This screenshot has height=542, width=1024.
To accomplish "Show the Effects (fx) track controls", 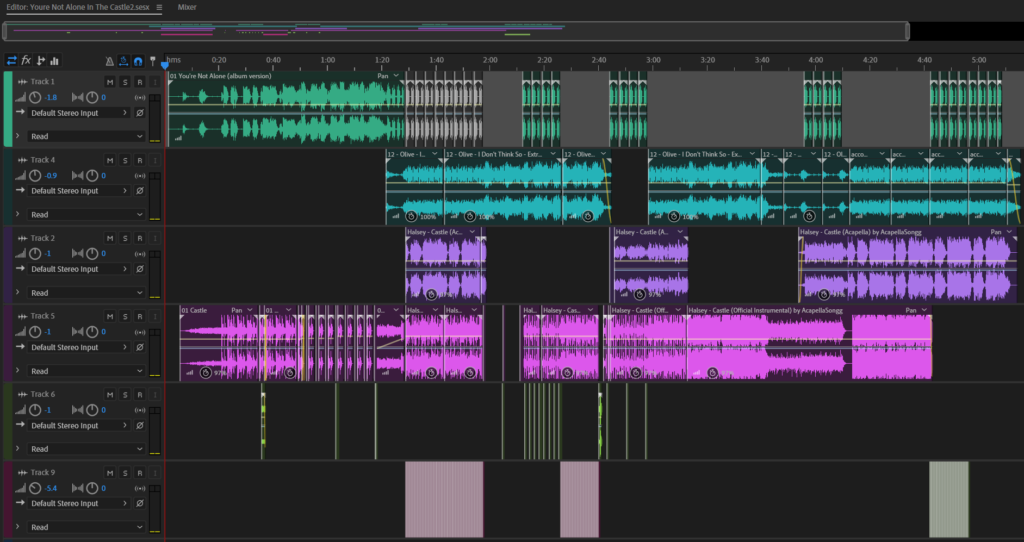I will [26, 61].
